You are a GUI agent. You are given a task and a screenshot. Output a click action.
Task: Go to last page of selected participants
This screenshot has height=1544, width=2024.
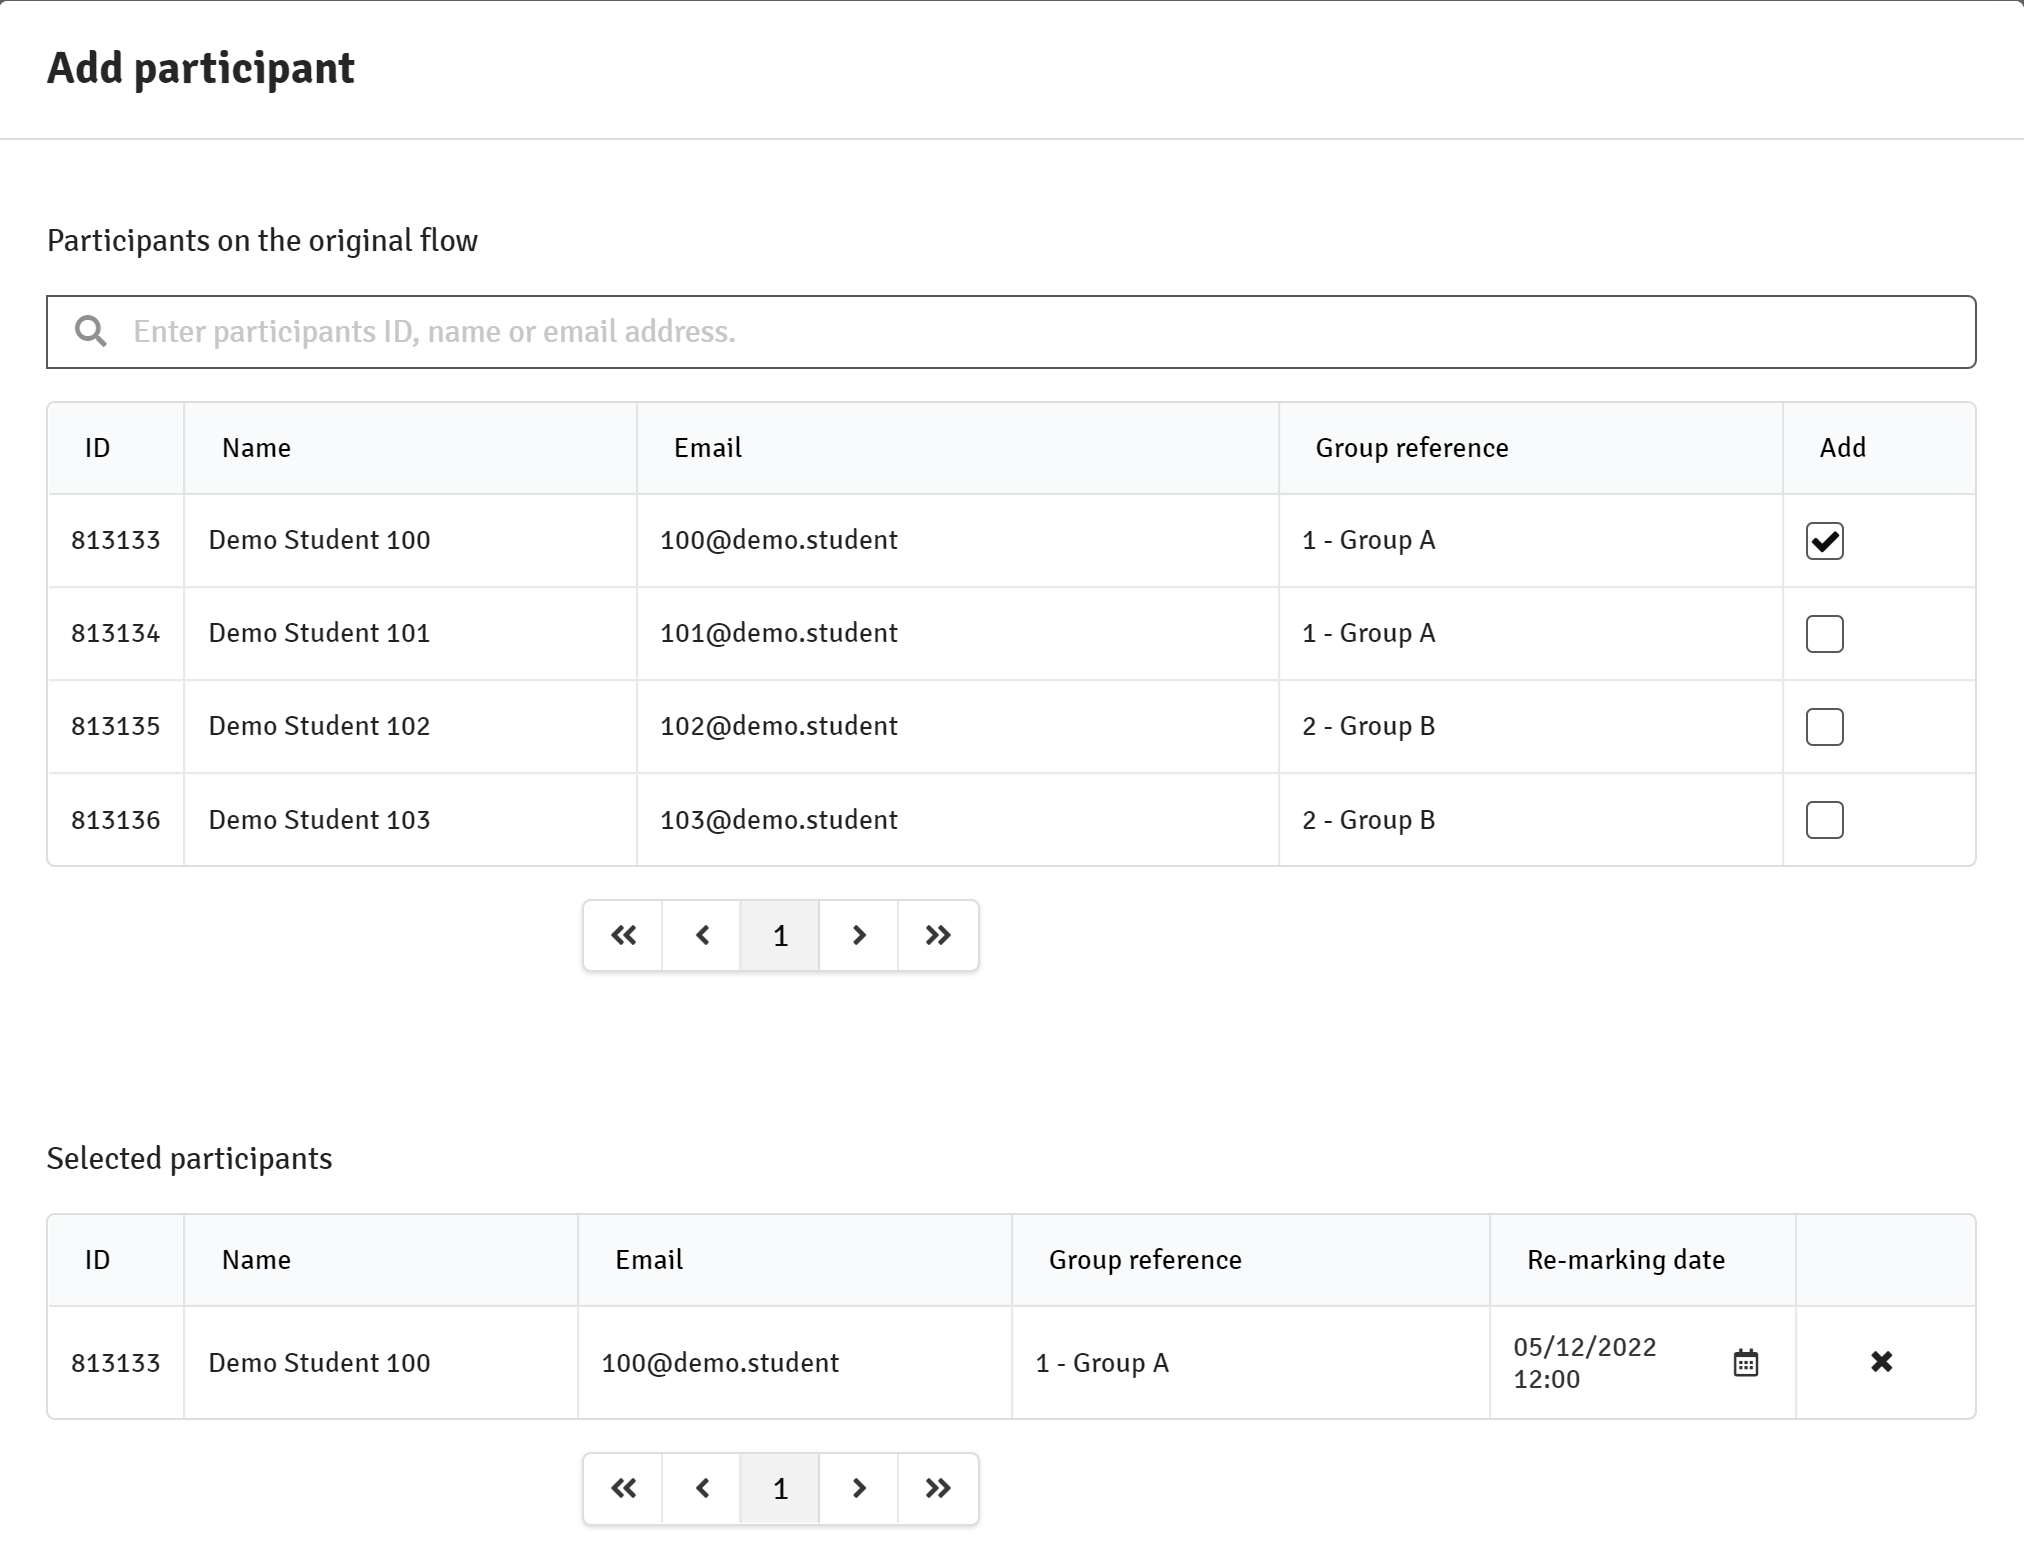(x=938, y=1489)
